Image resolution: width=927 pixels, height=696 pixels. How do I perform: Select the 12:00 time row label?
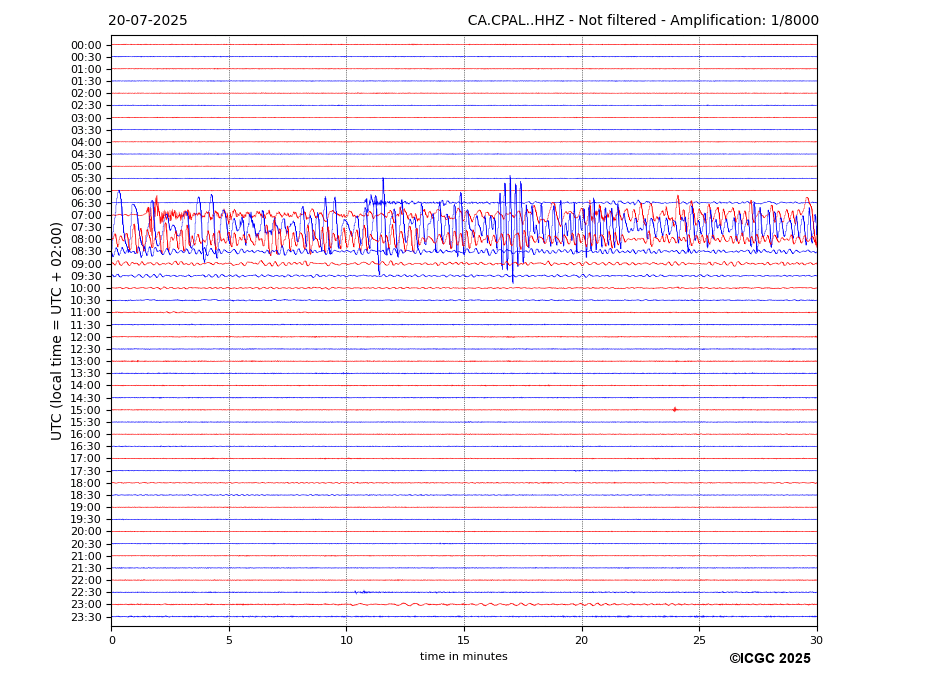click(86, 337)
